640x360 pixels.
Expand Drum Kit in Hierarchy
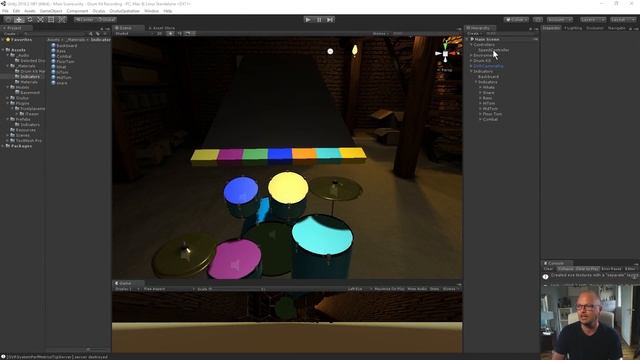pos(471,60)
